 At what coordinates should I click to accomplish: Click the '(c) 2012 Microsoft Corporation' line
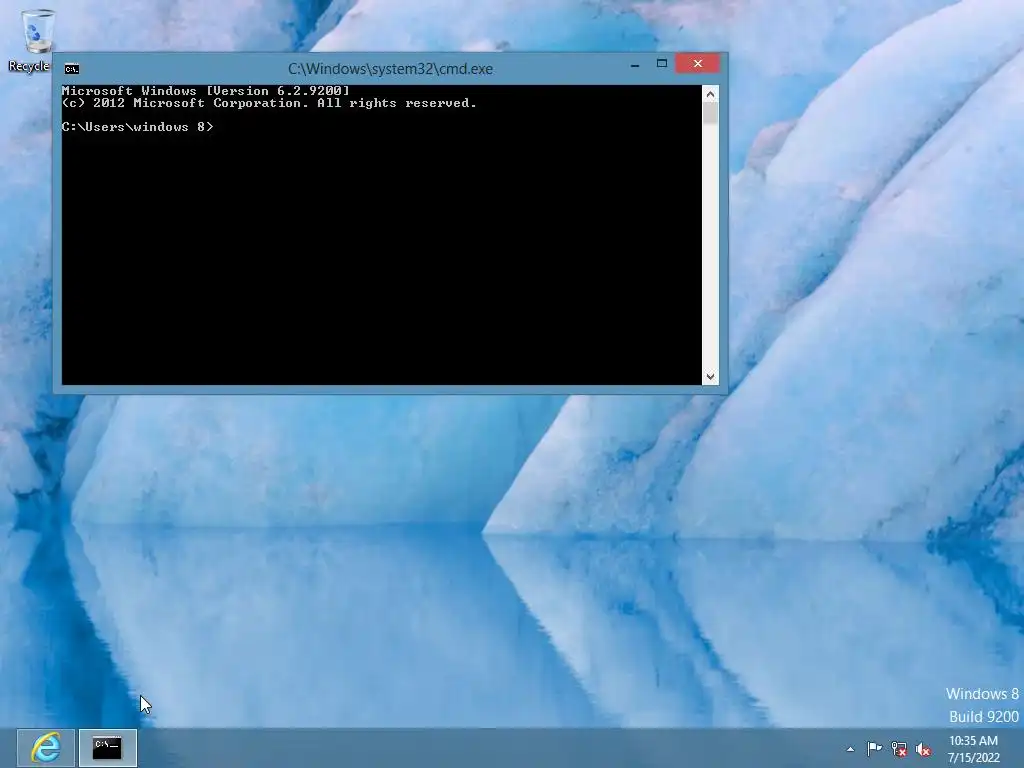pos(269,103)
